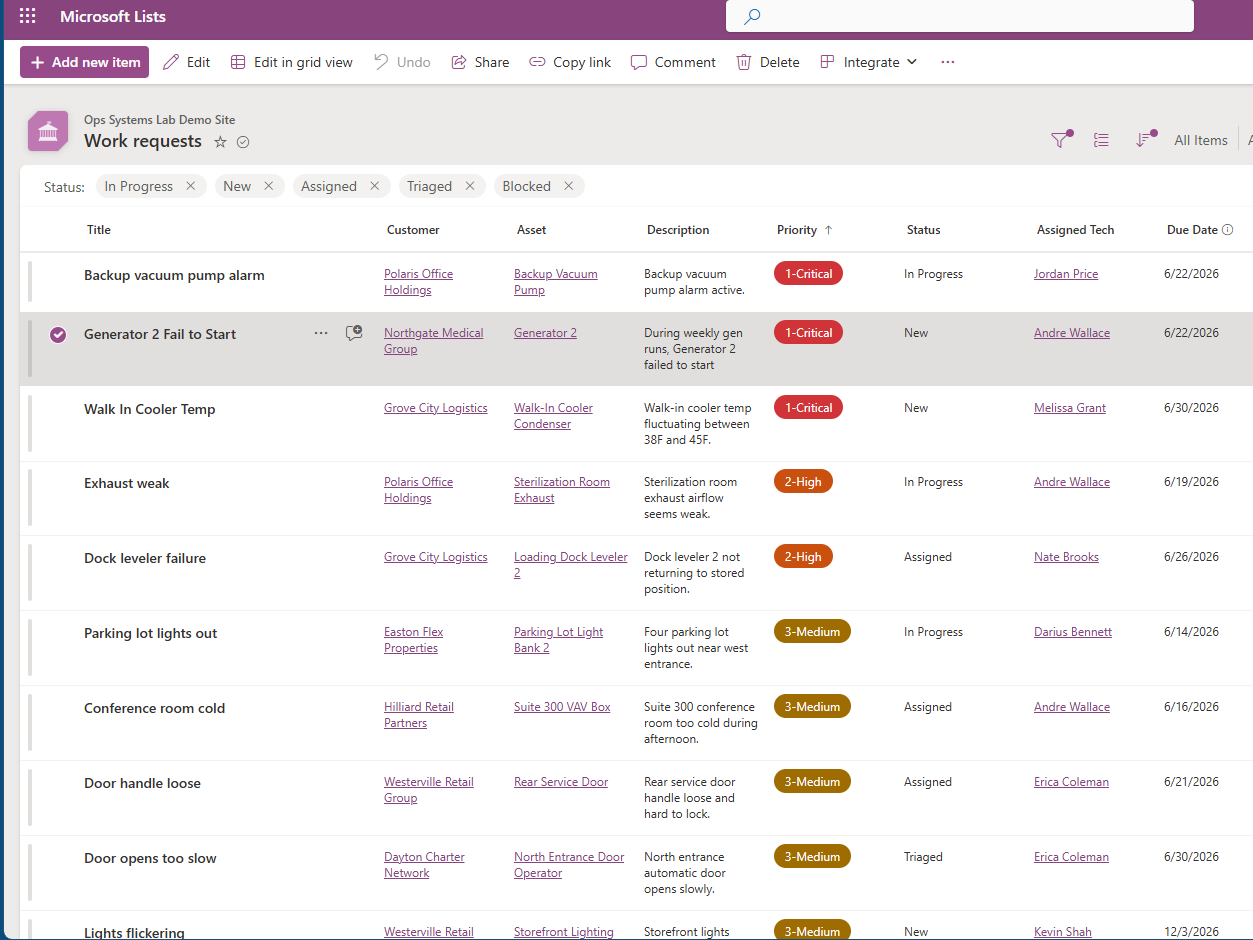
Task: Open Edit in grid view
Action: pyautogui.click(x=291, y=62)
